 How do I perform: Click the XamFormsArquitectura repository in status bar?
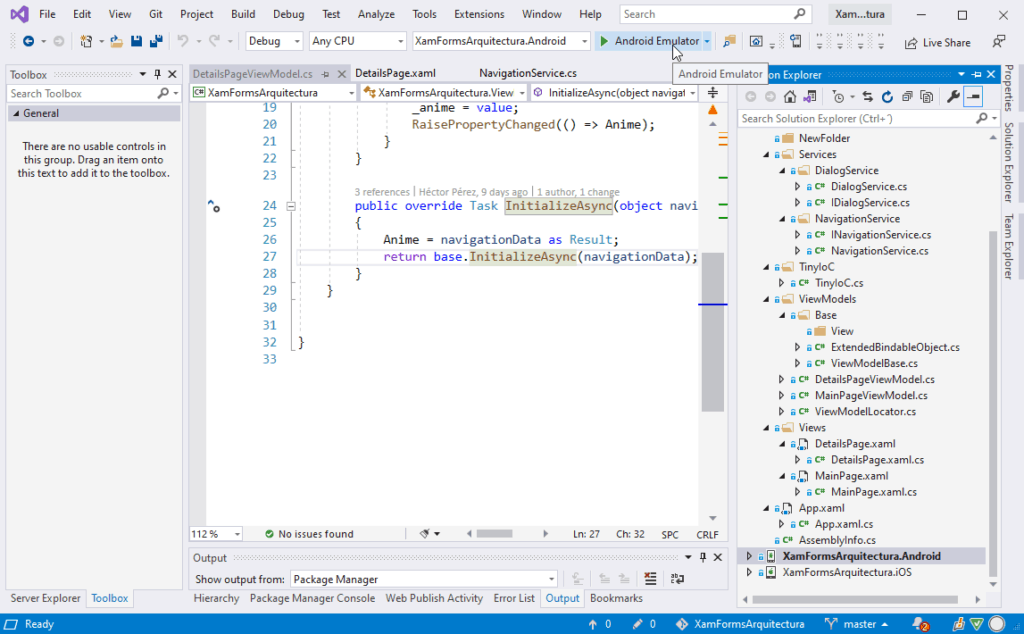pyautogui.click(x=740, y=624)
